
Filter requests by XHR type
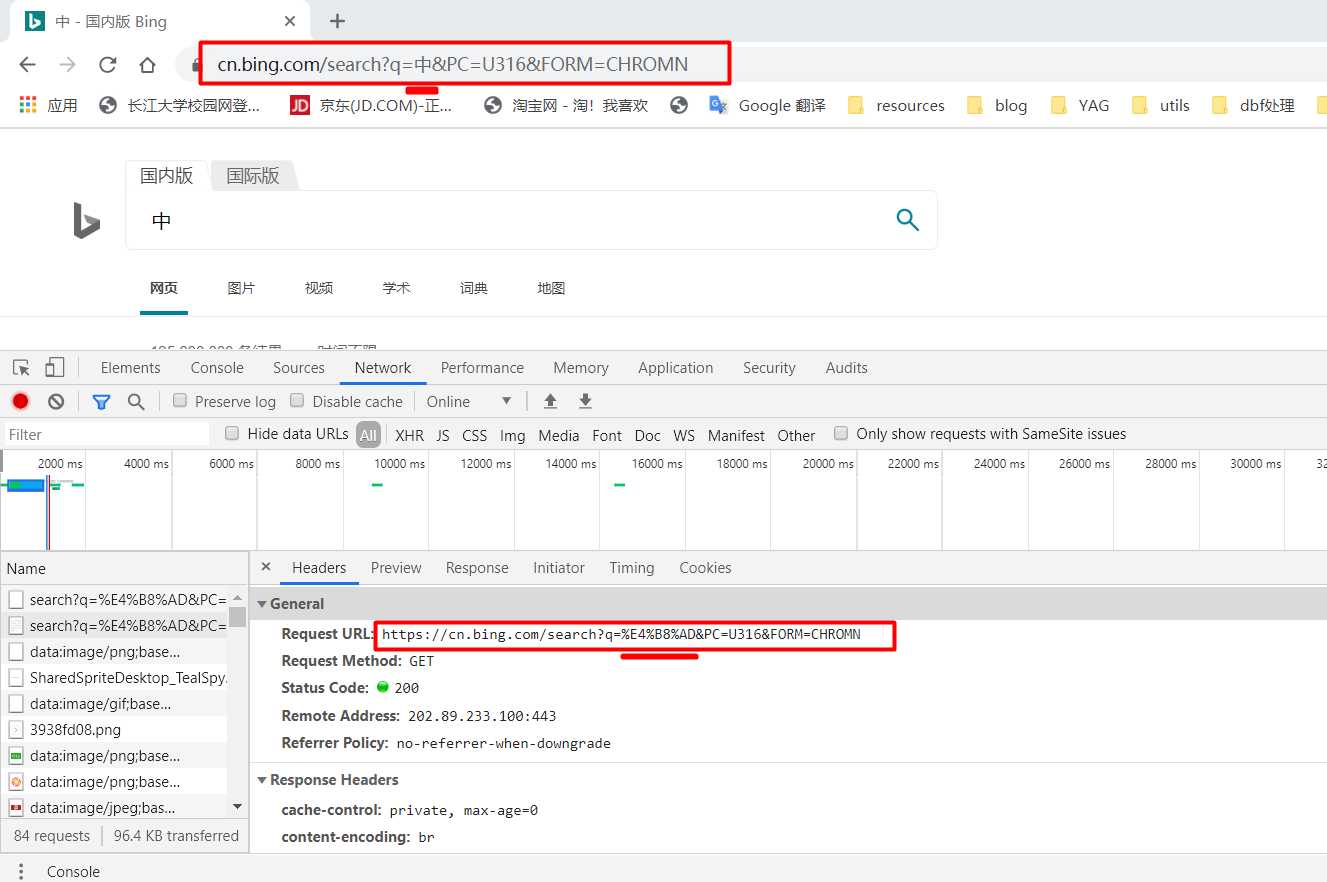coord(409,435)
